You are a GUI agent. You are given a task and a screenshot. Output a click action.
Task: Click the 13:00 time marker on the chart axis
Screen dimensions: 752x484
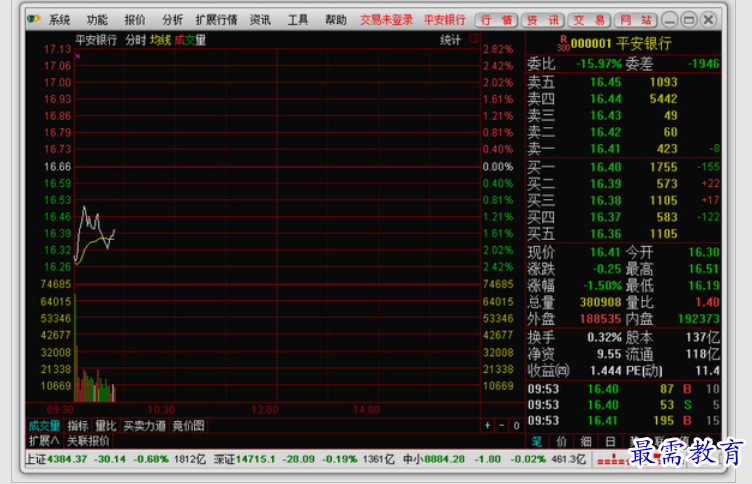coord(265,410)
